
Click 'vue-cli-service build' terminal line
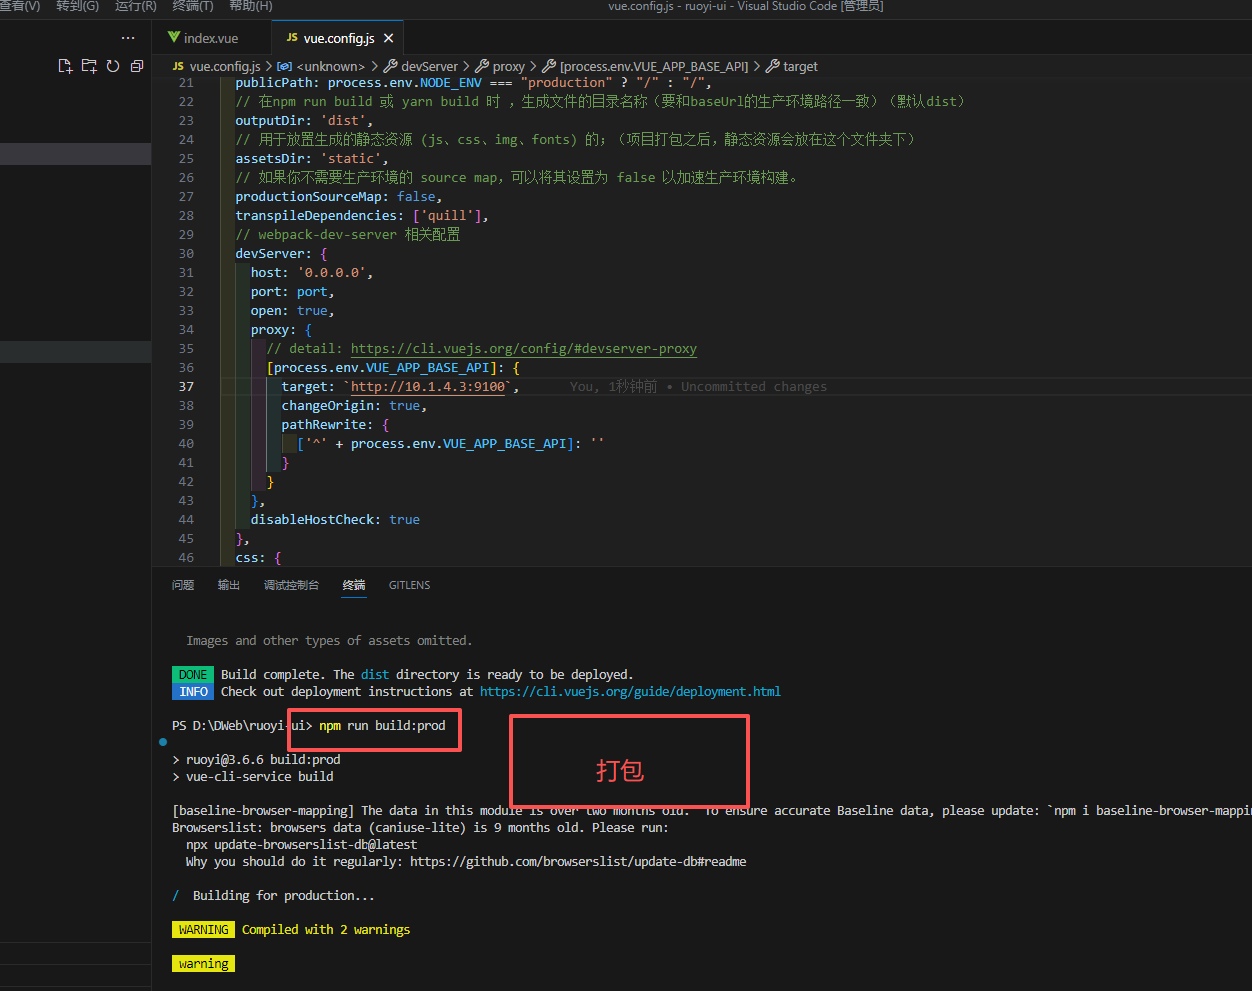point(260,776)
